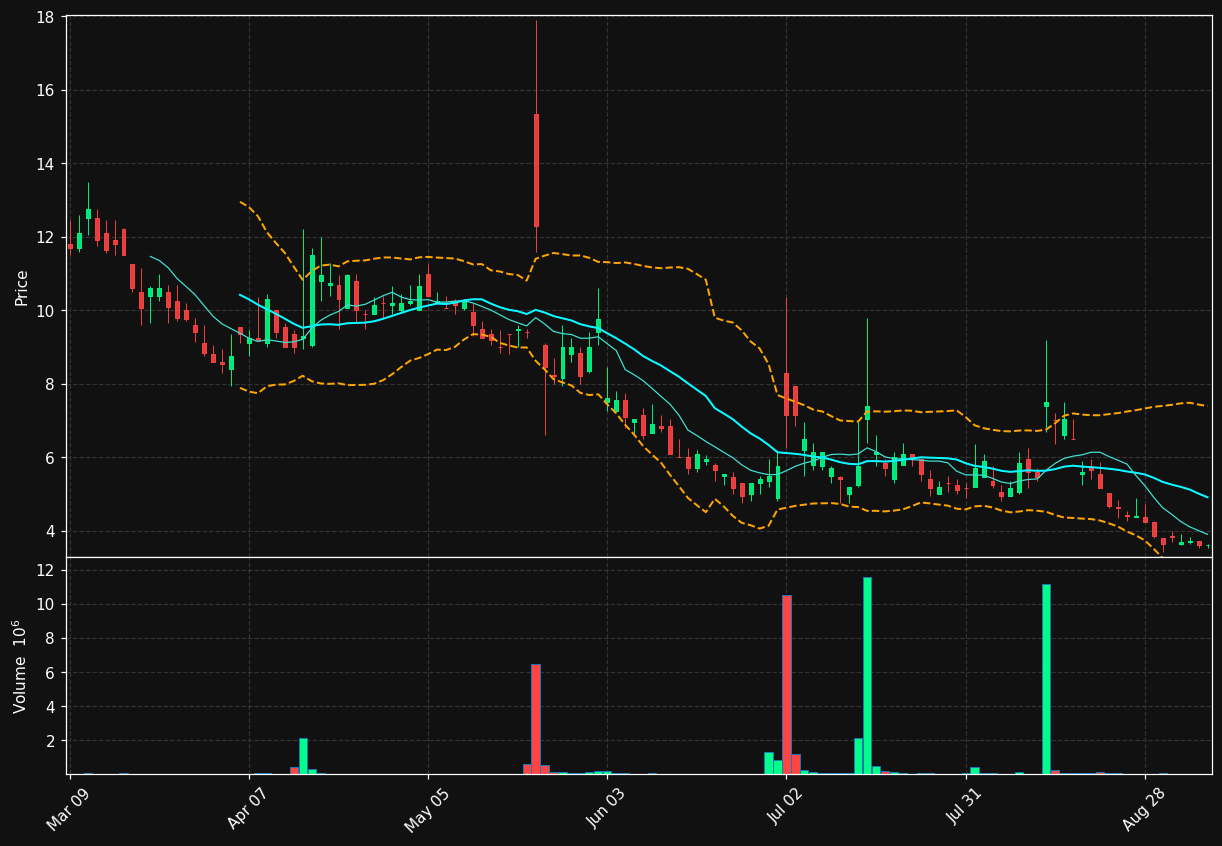Click the price tick label 18

pos(48,17)
